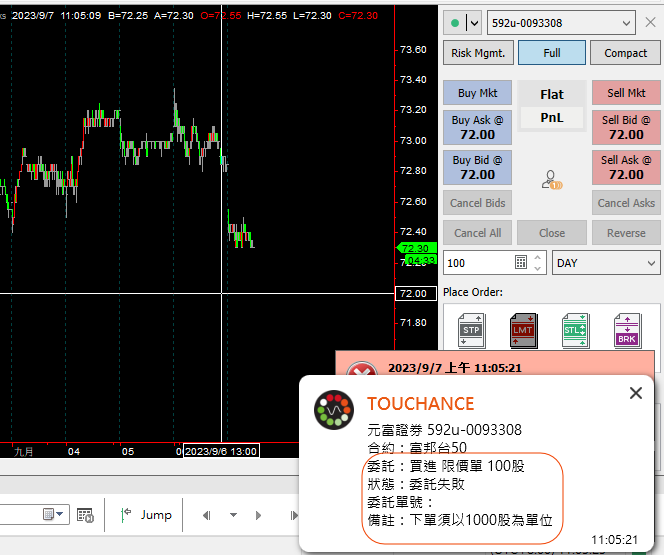Click the Sell Mkt button
Screen dimensions: 664x555
pyautogui.click(x=626, y=93)
